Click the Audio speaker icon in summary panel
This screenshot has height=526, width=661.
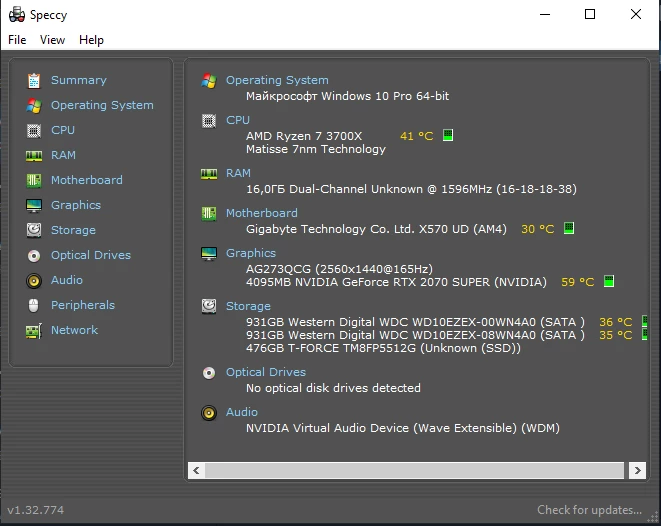point(209,413)
